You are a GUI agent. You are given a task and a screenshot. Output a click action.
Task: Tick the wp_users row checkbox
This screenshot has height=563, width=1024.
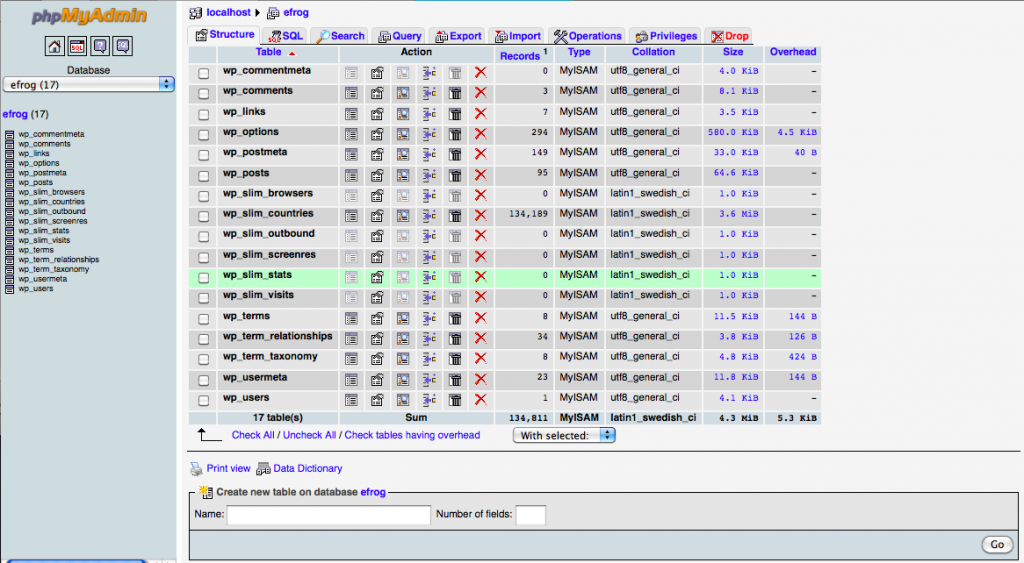click(204, 400)
